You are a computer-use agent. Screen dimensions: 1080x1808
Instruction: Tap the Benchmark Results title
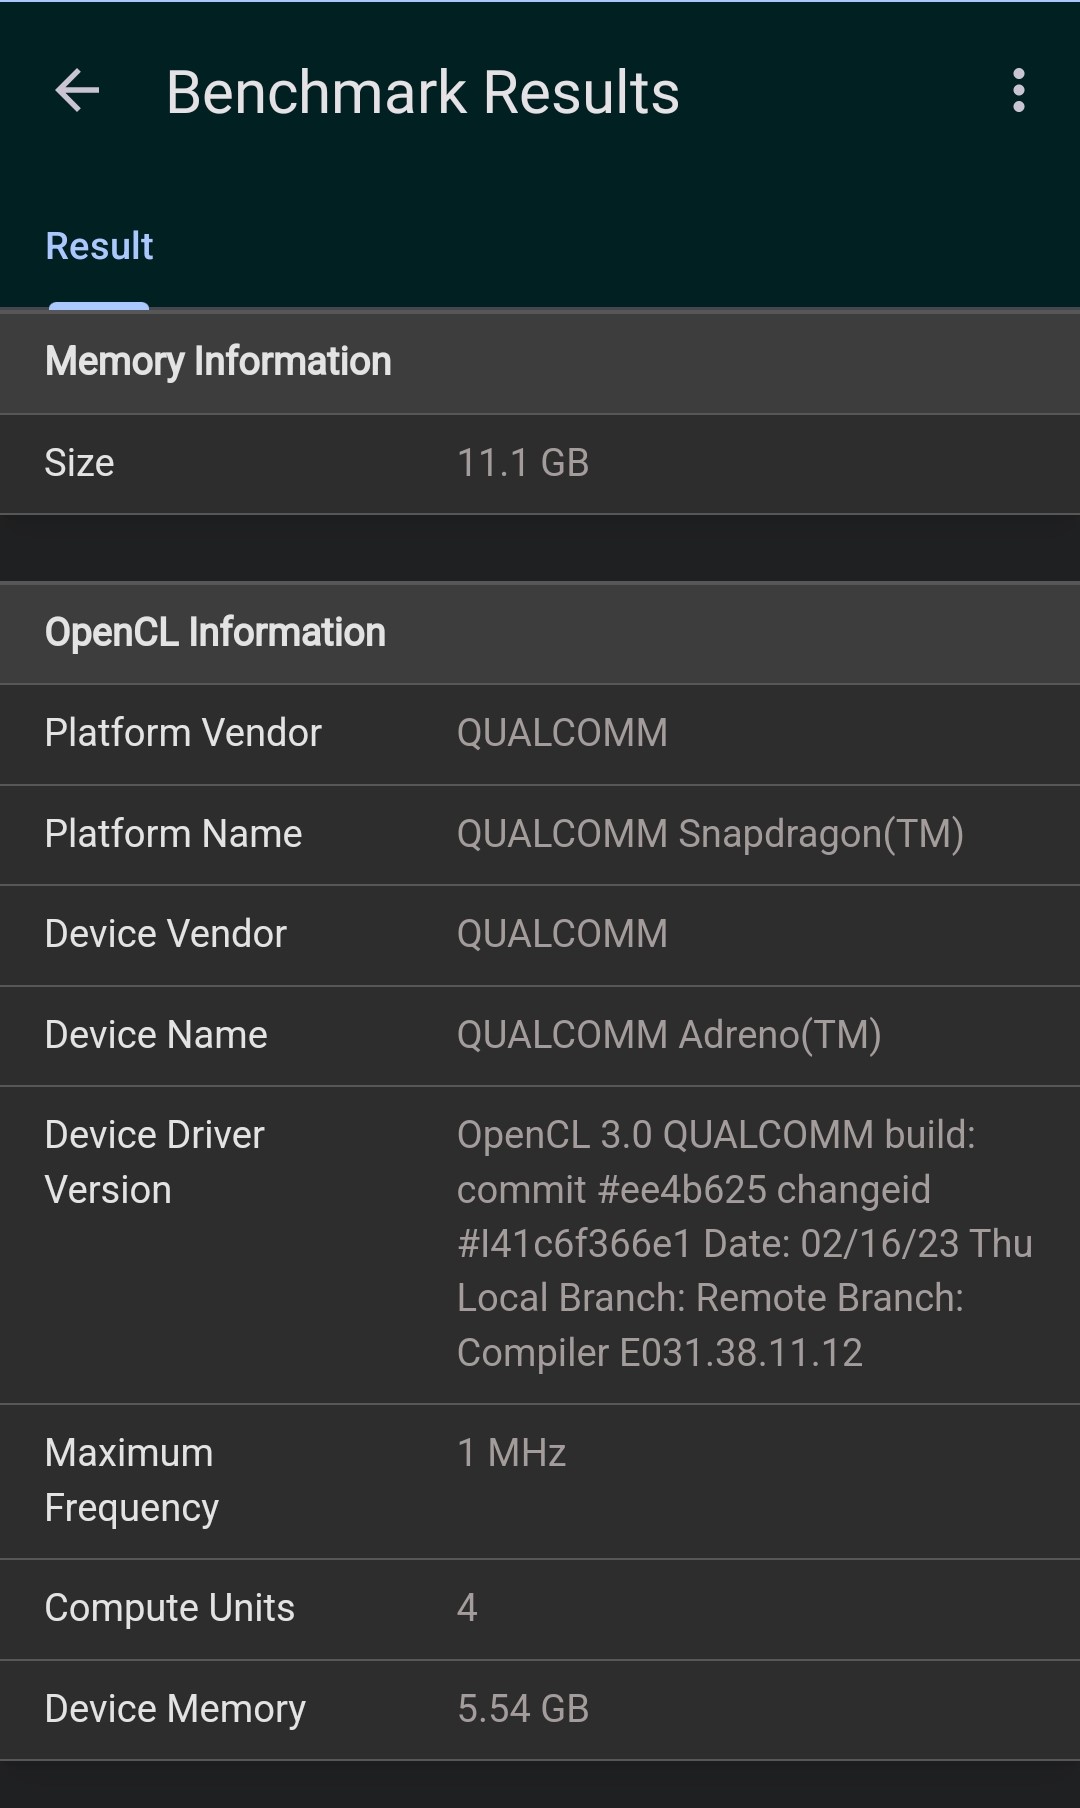click(x=422, y=92)
